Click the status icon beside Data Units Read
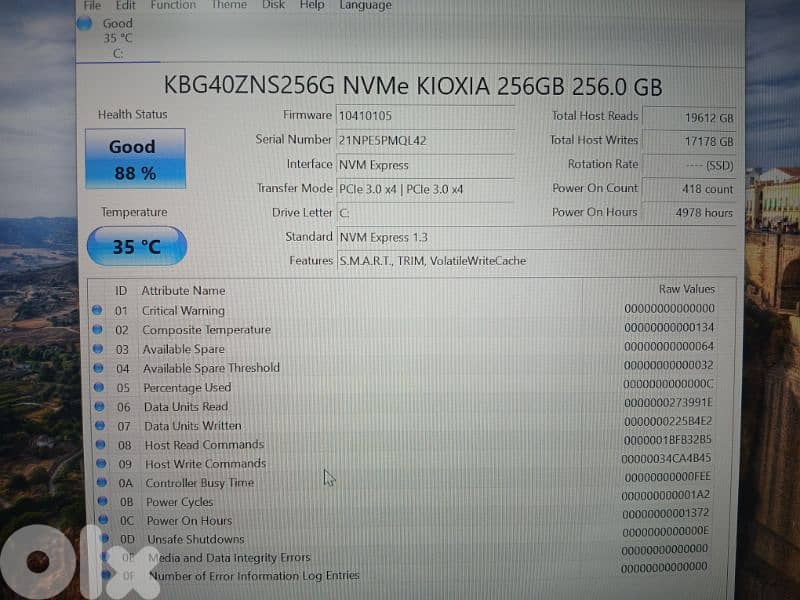The image size is (800, 600). 97,406
